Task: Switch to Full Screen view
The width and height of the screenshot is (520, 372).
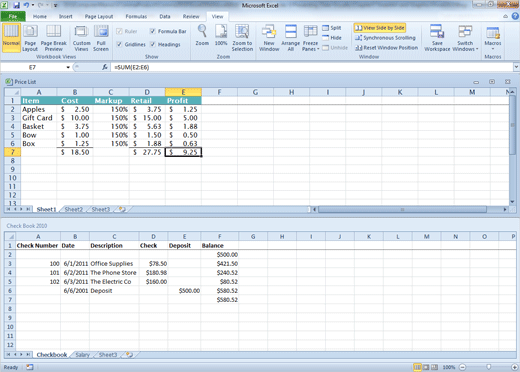Action: click(x=101, y=38)
